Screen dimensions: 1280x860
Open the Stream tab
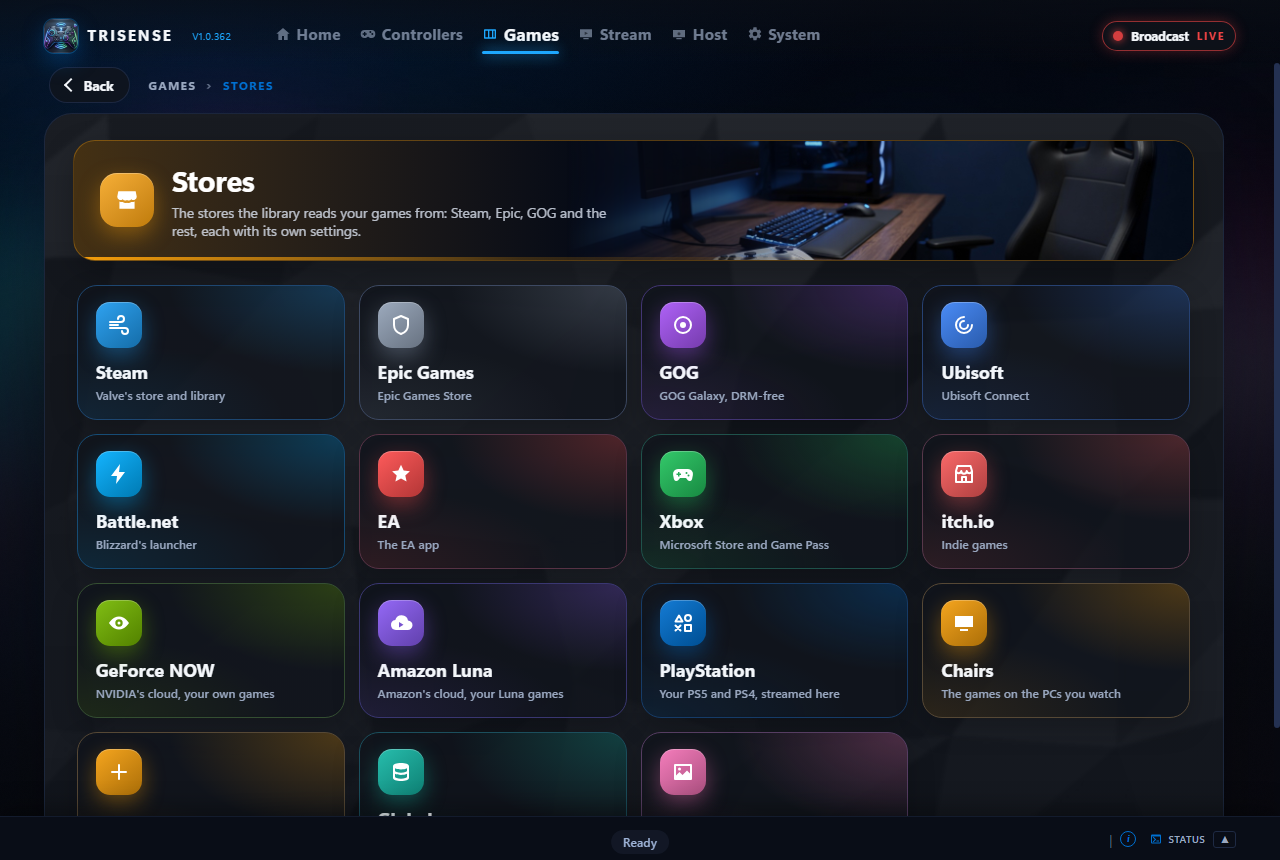coord(615,35)
